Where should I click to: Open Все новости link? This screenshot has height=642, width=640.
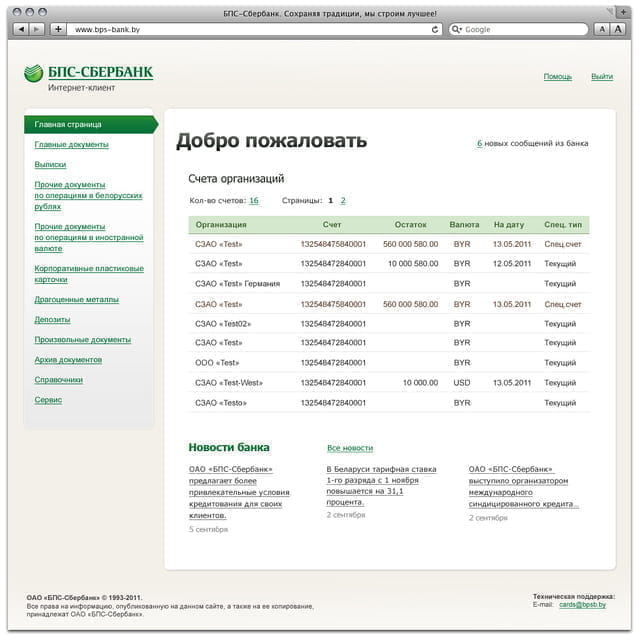pyautogui.click(x=350, y=448)
